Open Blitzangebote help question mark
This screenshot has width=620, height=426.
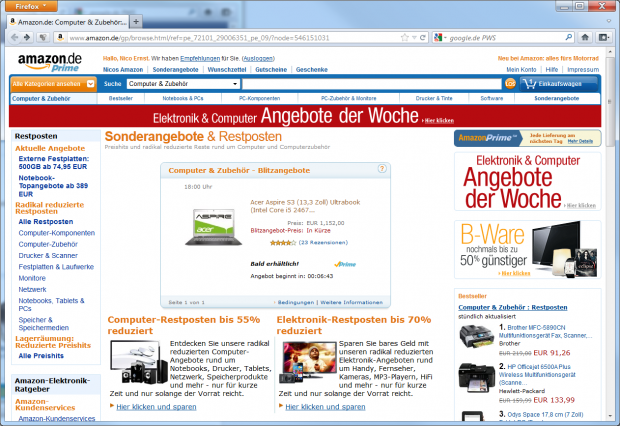pyautogui.click(x=382, y=169)
